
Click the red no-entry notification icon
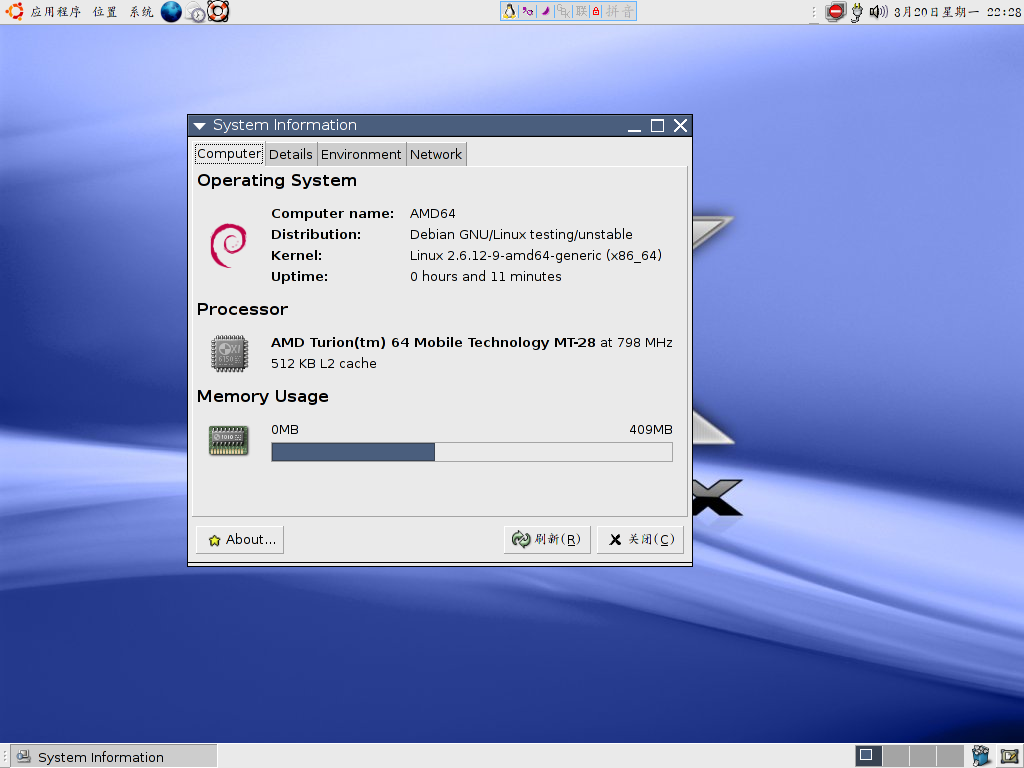point(835,12)
